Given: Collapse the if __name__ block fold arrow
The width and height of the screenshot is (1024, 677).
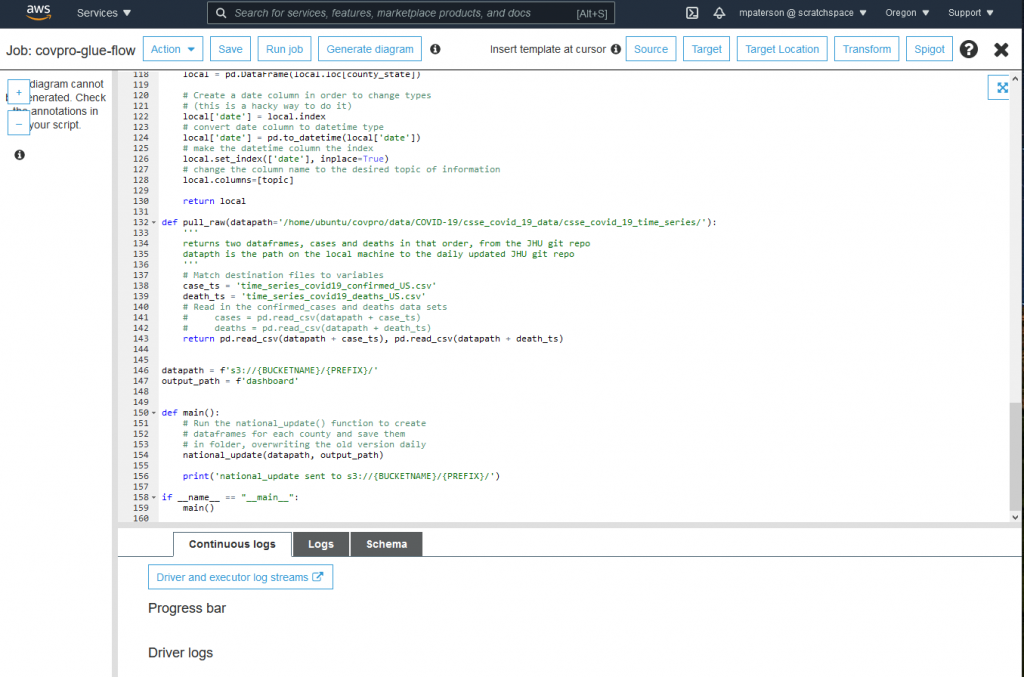Looking at the screenshot, I should tap(154, 497).
